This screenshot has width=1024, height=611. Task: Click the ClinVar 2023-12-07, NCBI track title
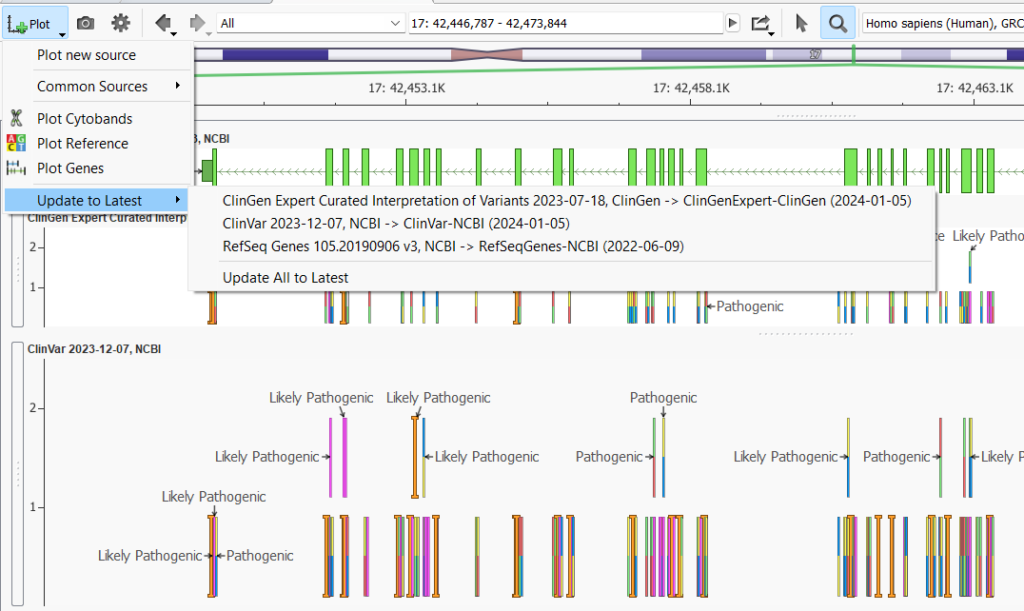click(x=94, y=349)
